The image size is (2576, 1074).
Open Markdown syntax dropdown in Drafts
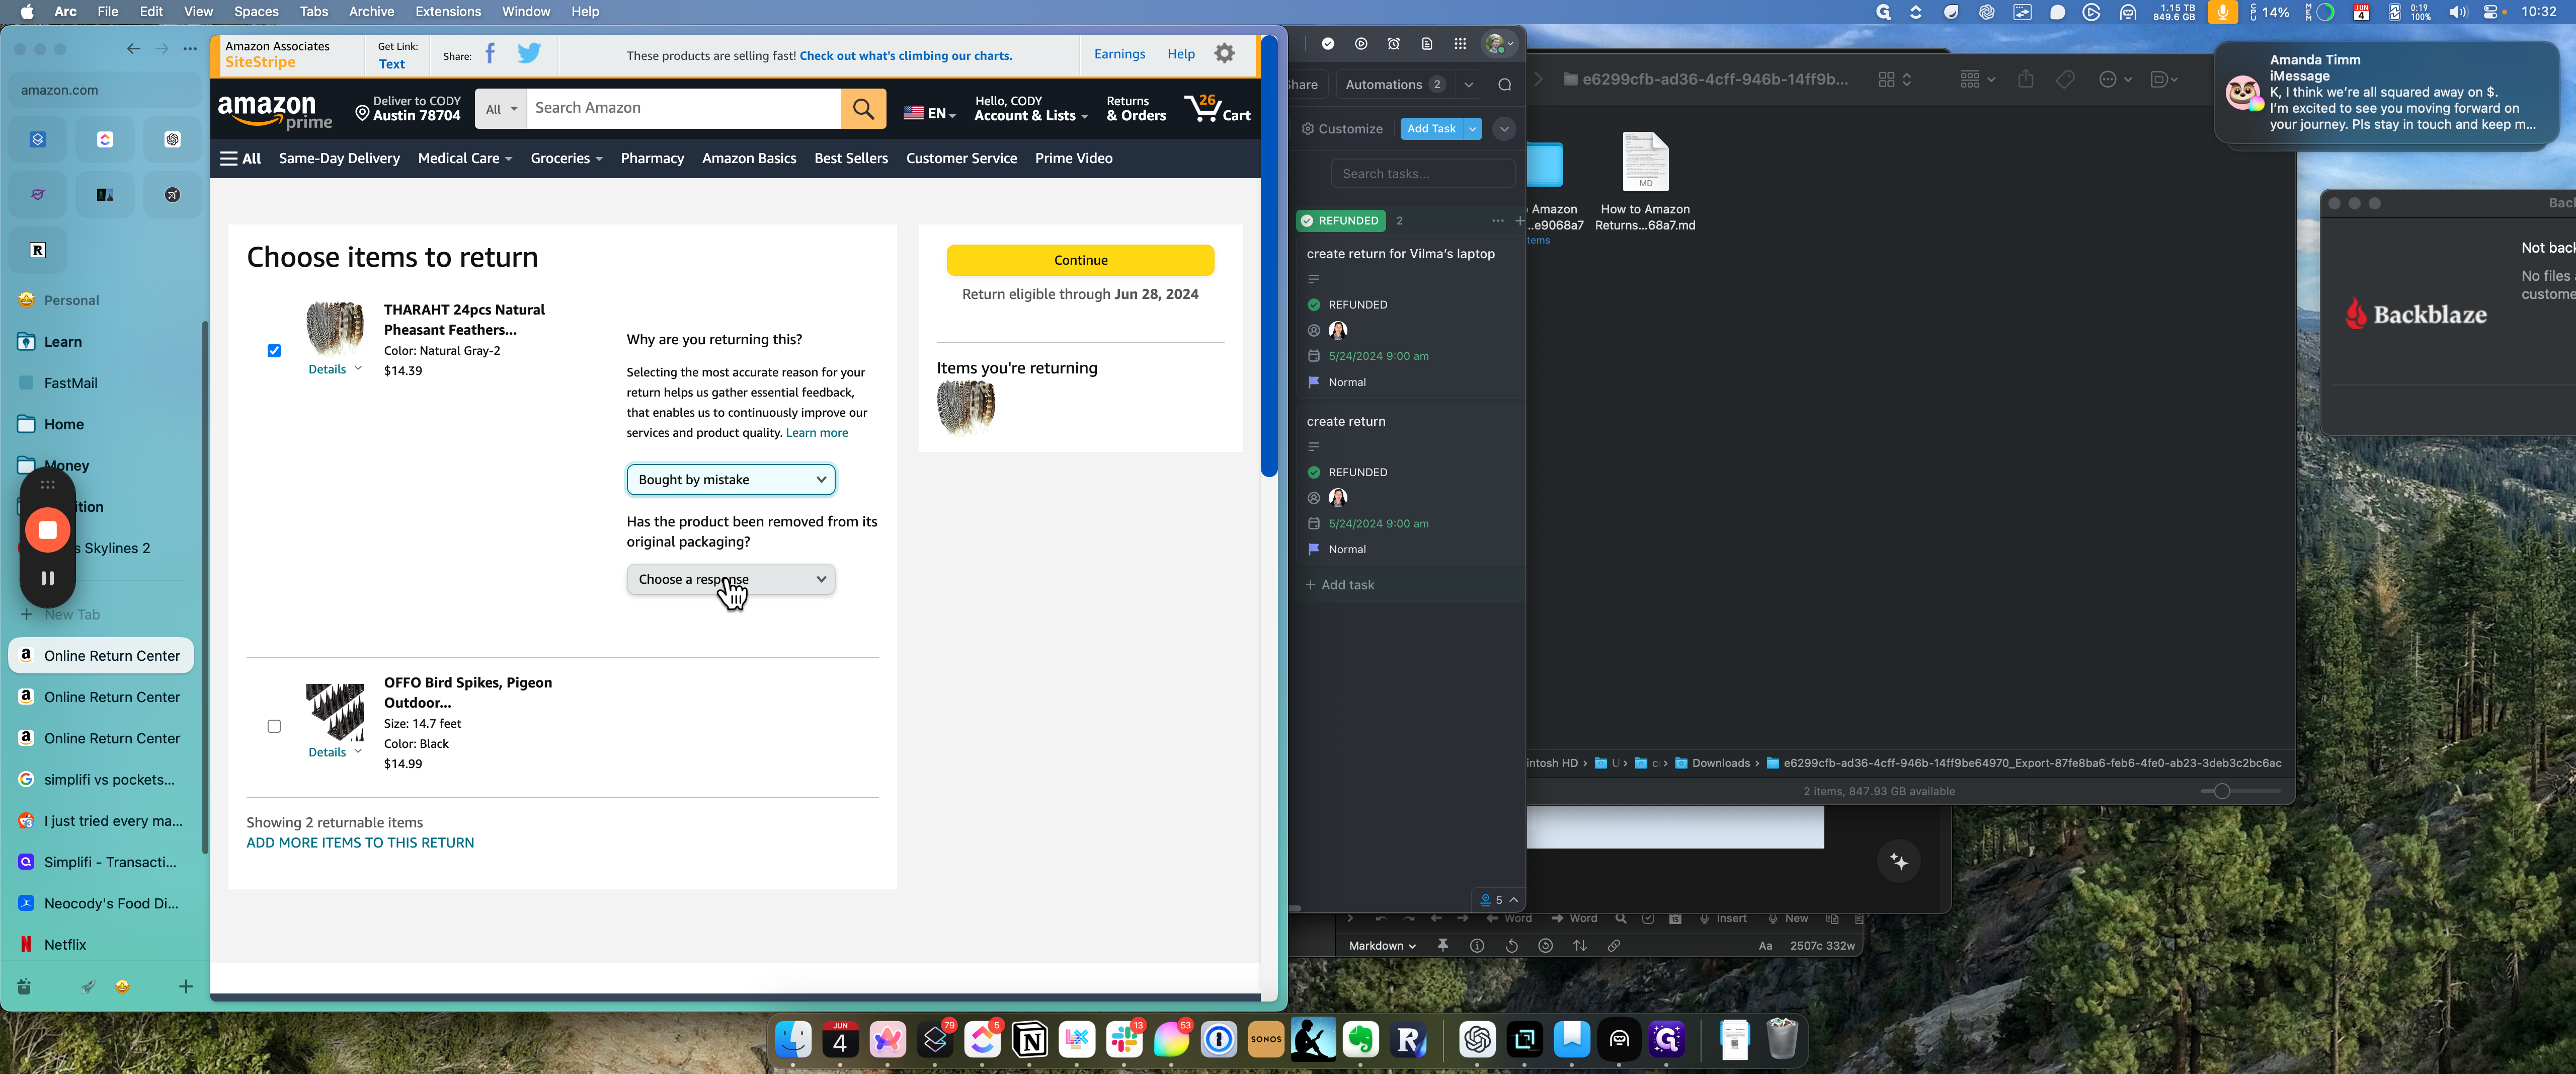click(1382, 945)
